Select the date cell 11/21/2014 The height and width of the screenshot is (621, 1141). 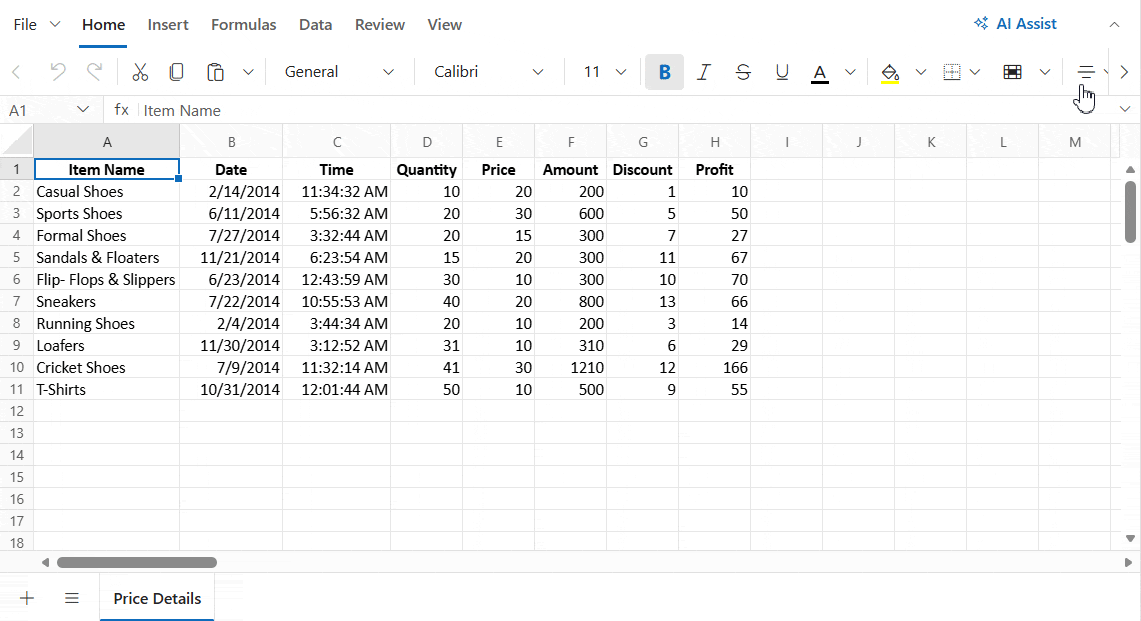[231, 258]
